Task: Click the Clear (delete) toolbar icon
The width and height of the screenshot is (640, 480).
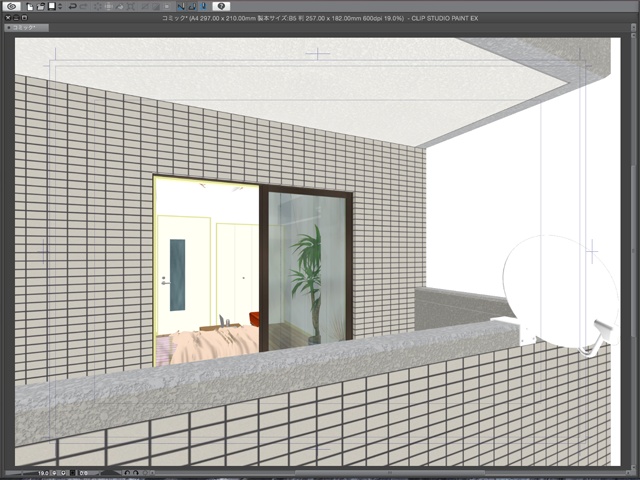Action: pyautogui.click(x=98, y=7)
